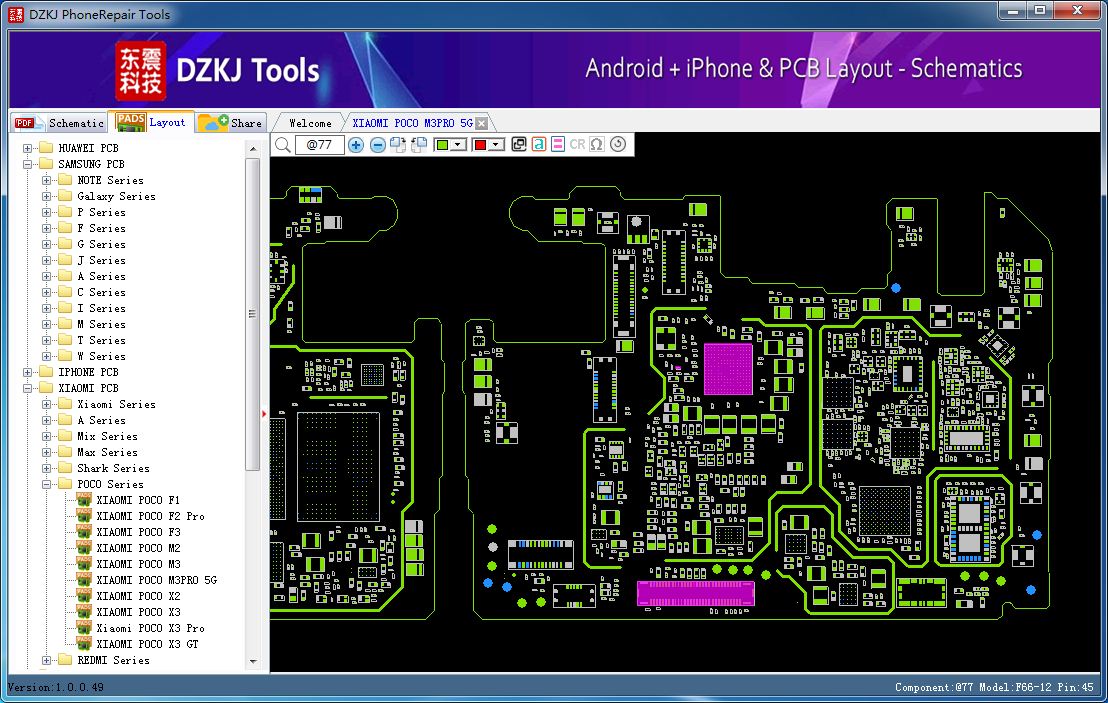Expand the IPHONE PCB tree node
The height and width of the screenshot is (703, 1108).
[x=28, y=372]
